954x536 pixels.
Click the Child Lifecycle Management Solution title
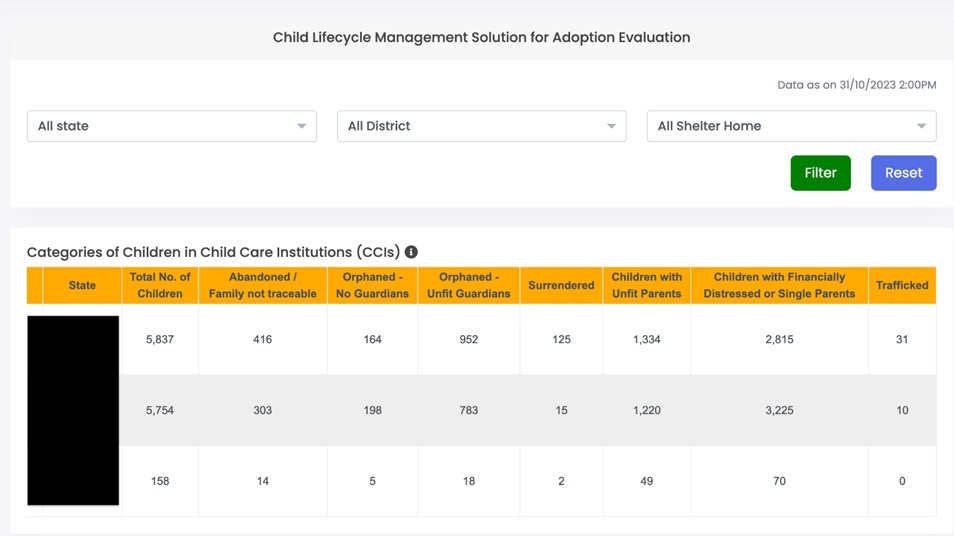pyautogui.click(x=481, y=37)
